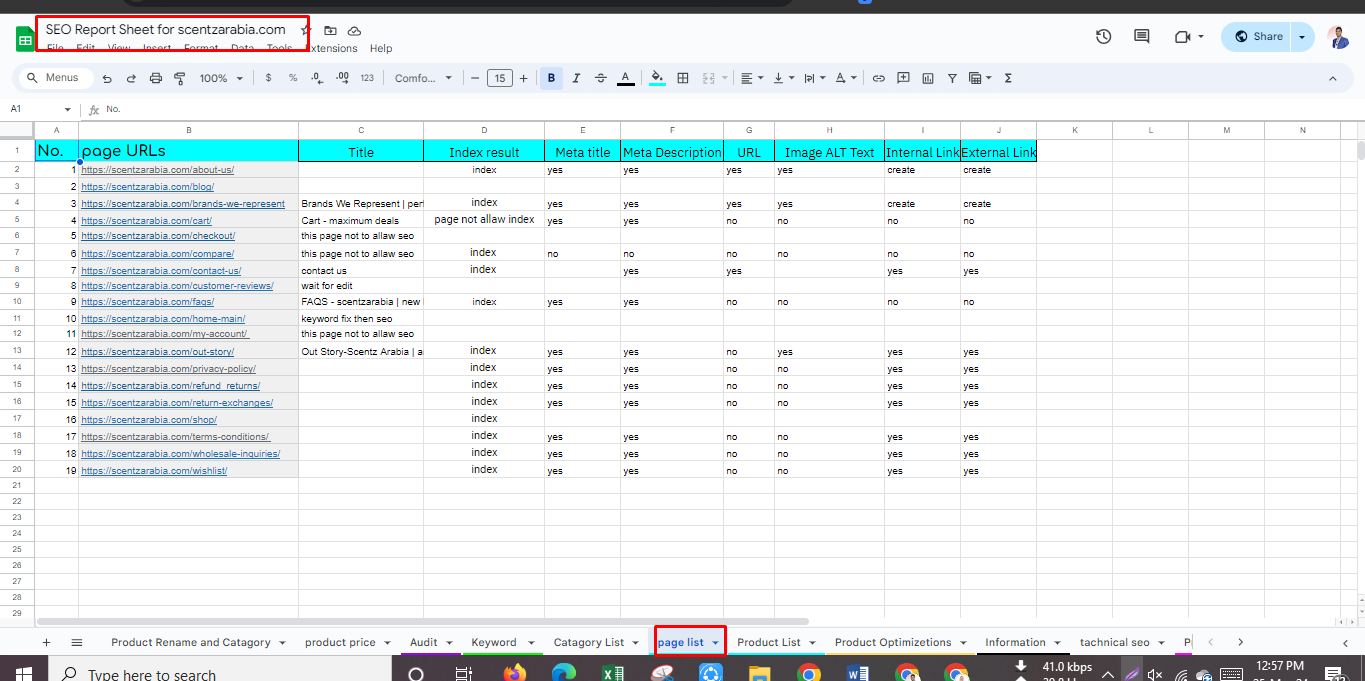Star the spreadsheet document

click(x=306, y=31)
